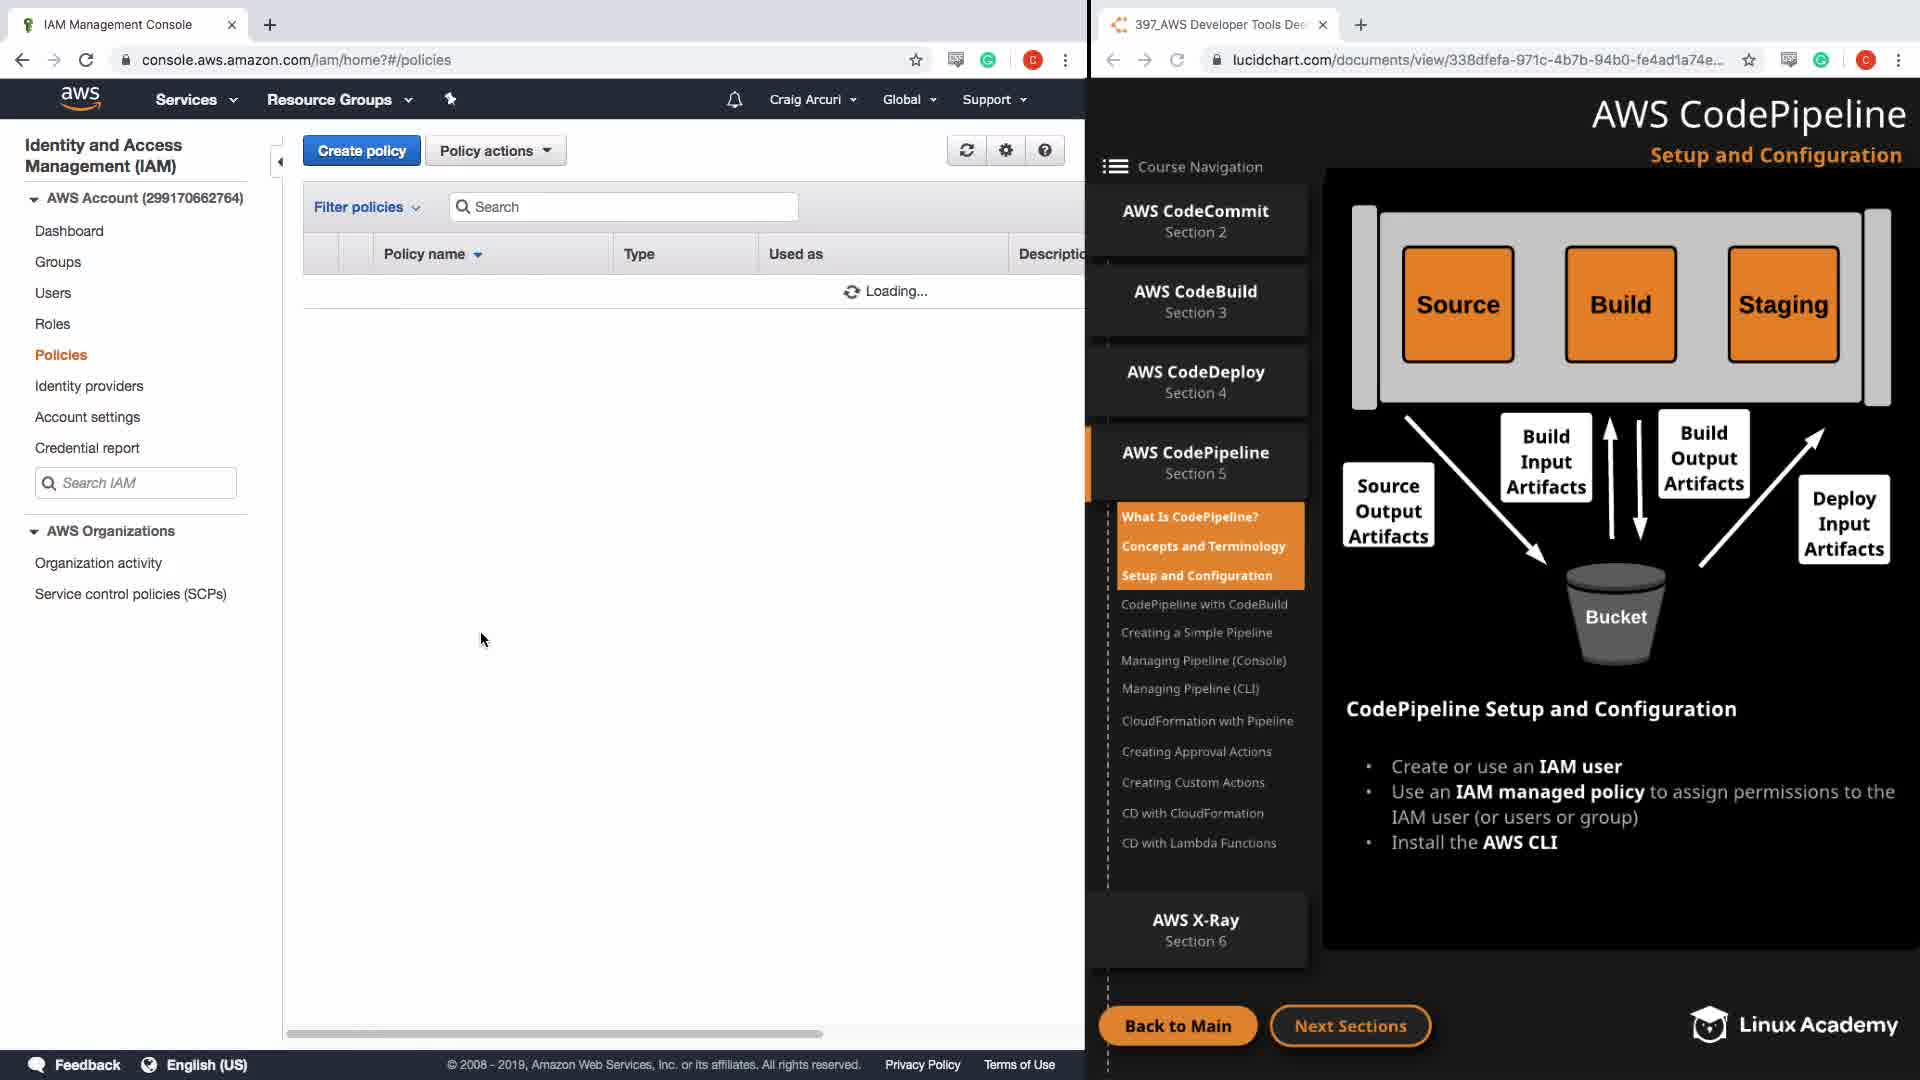This screenshot has height=1080, width=1920.
Task: Click the AWS notifications bell icon
Action: [x=734, y=99]
